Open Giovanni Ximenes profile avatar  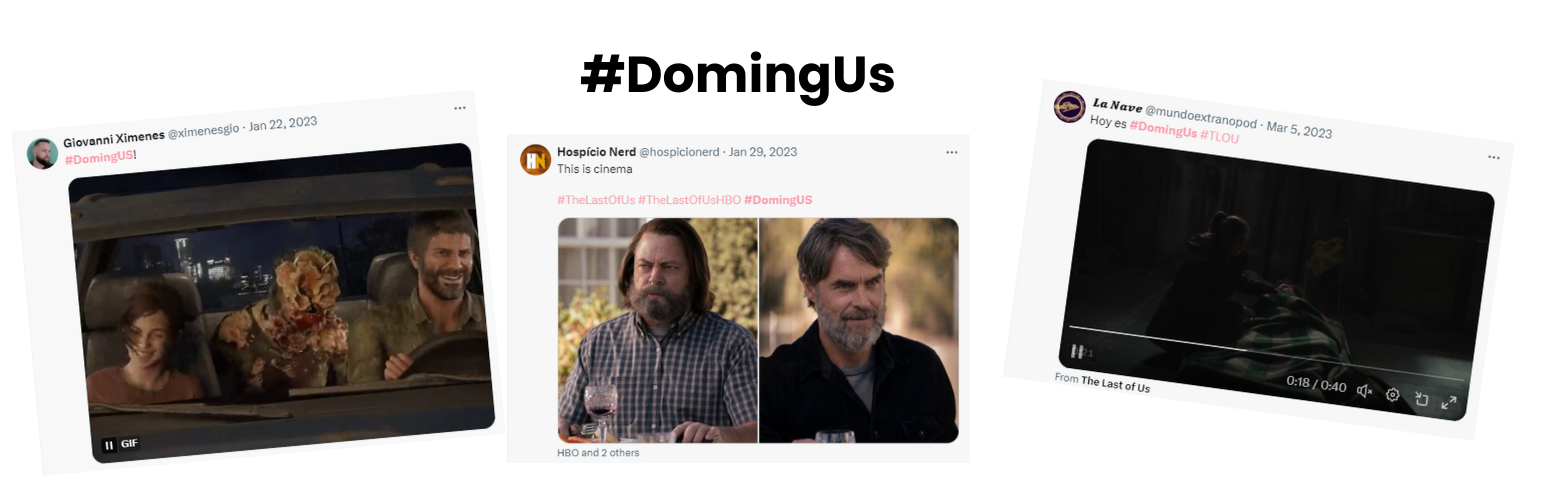[42, 153]
